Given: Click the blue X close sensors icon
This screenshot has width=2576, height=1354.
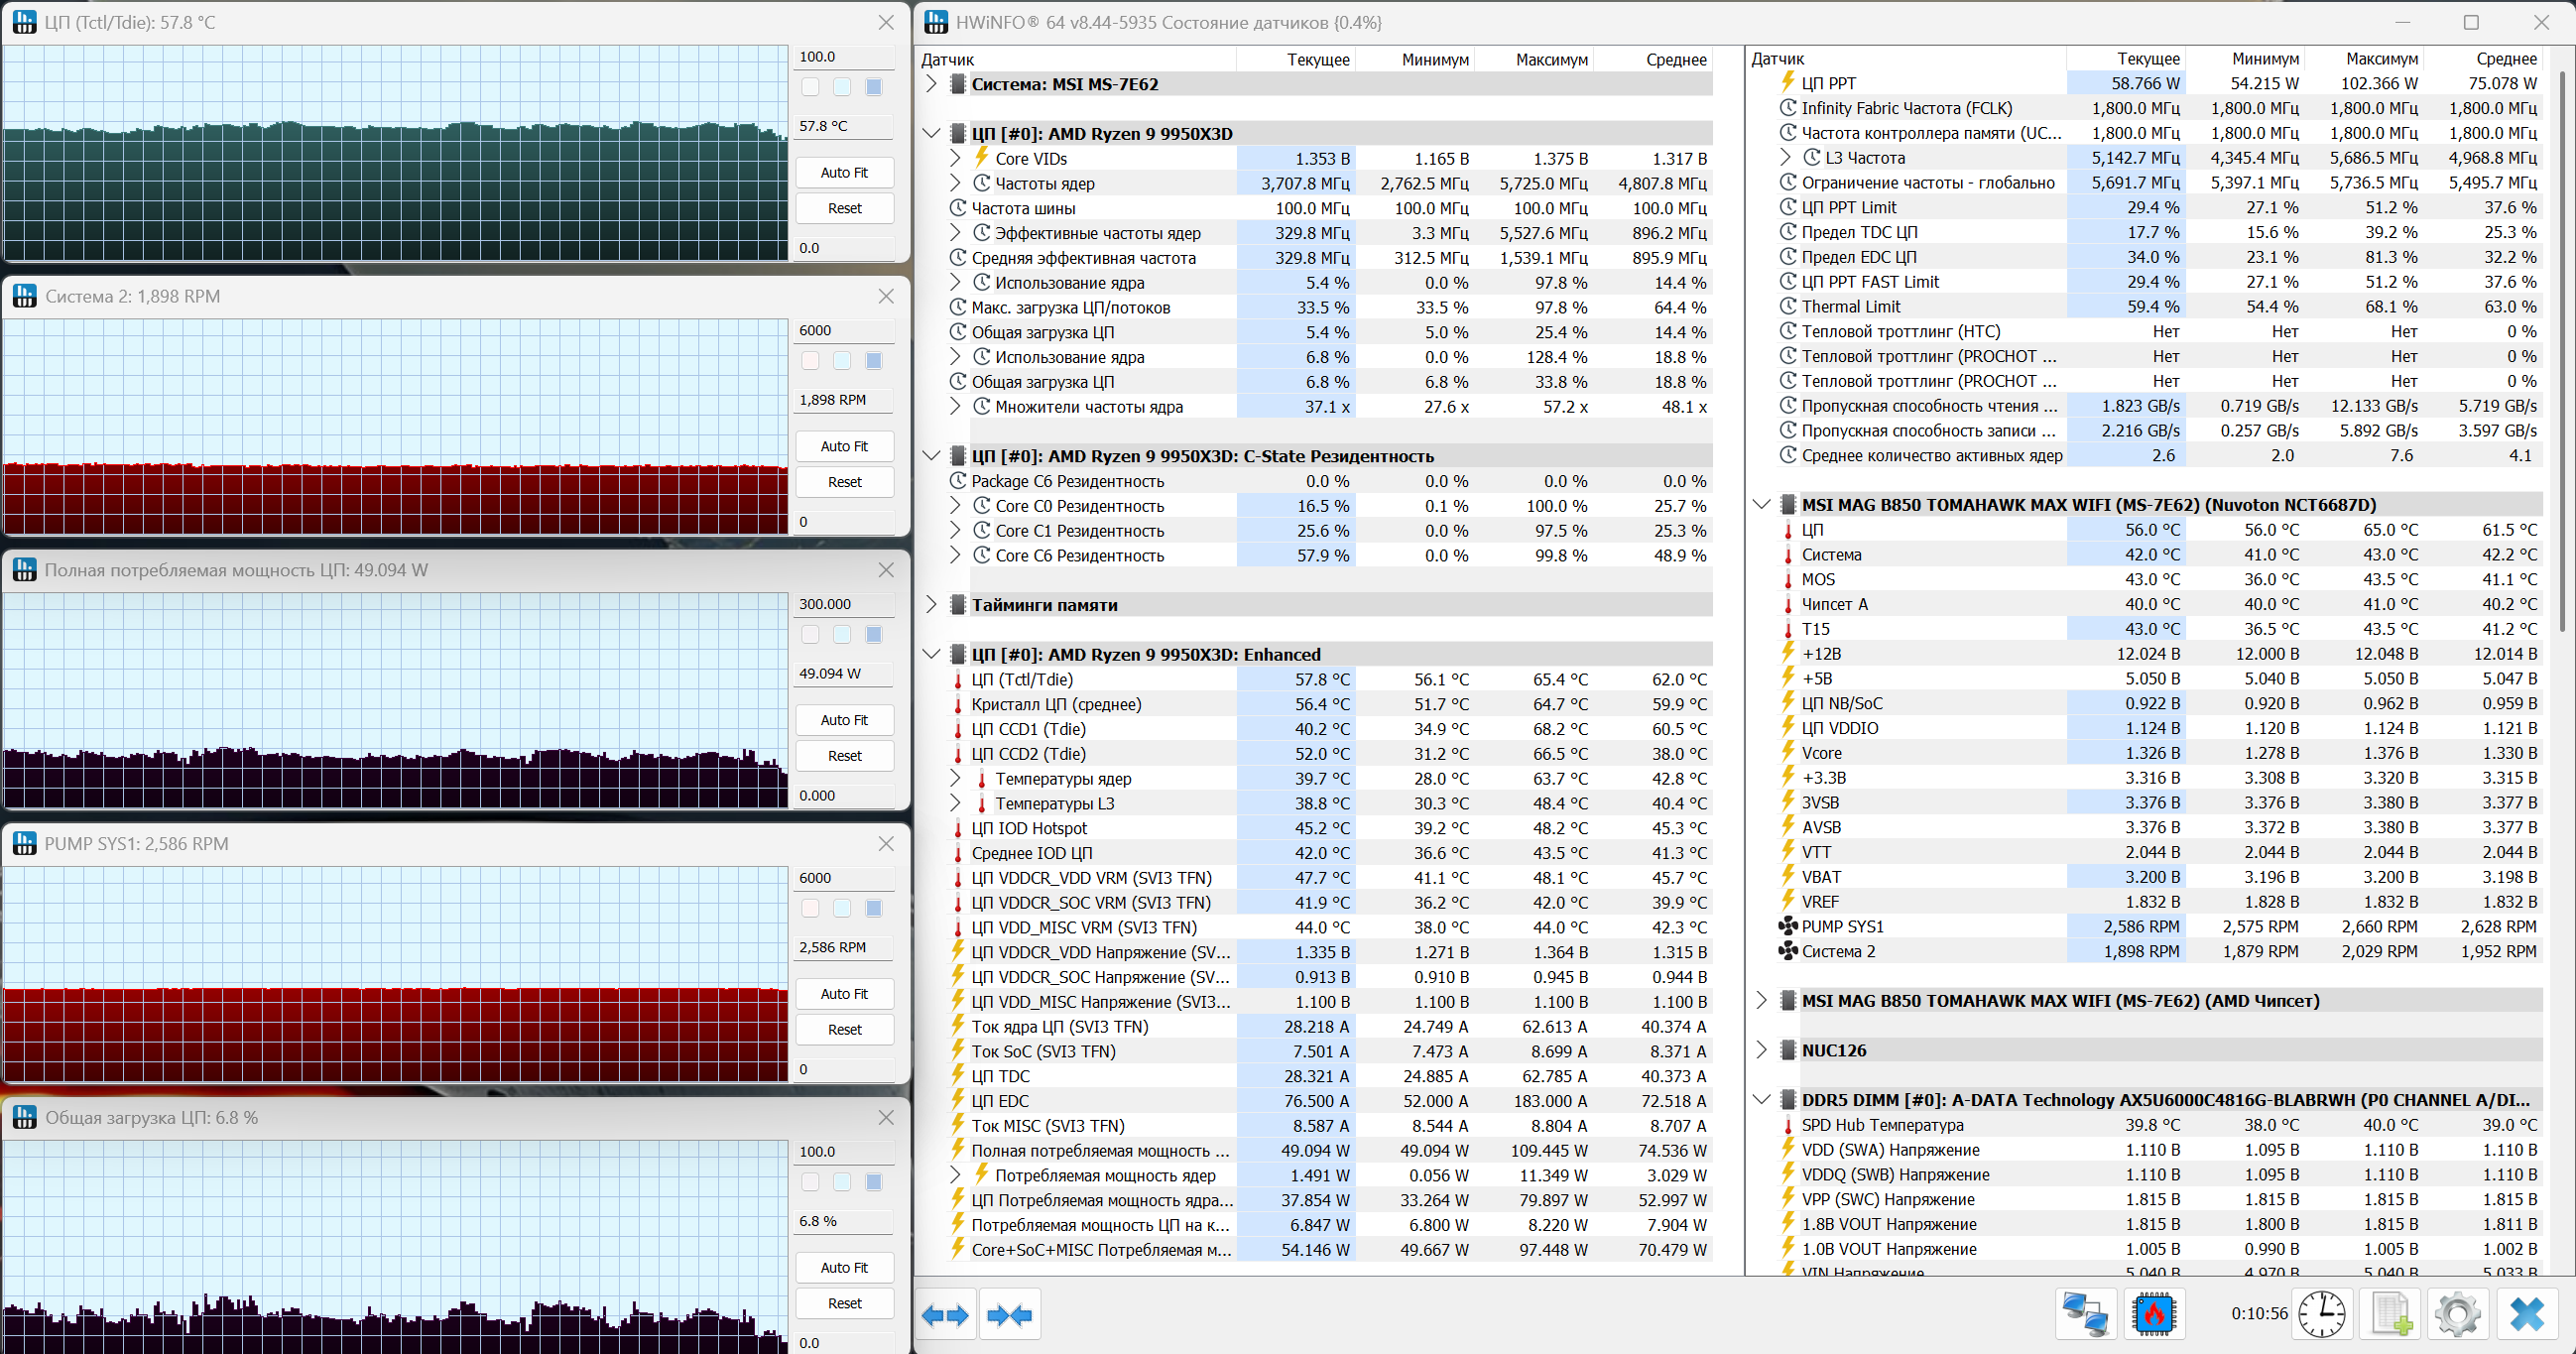Looking at the screenshot, I should (2527, 1313).
